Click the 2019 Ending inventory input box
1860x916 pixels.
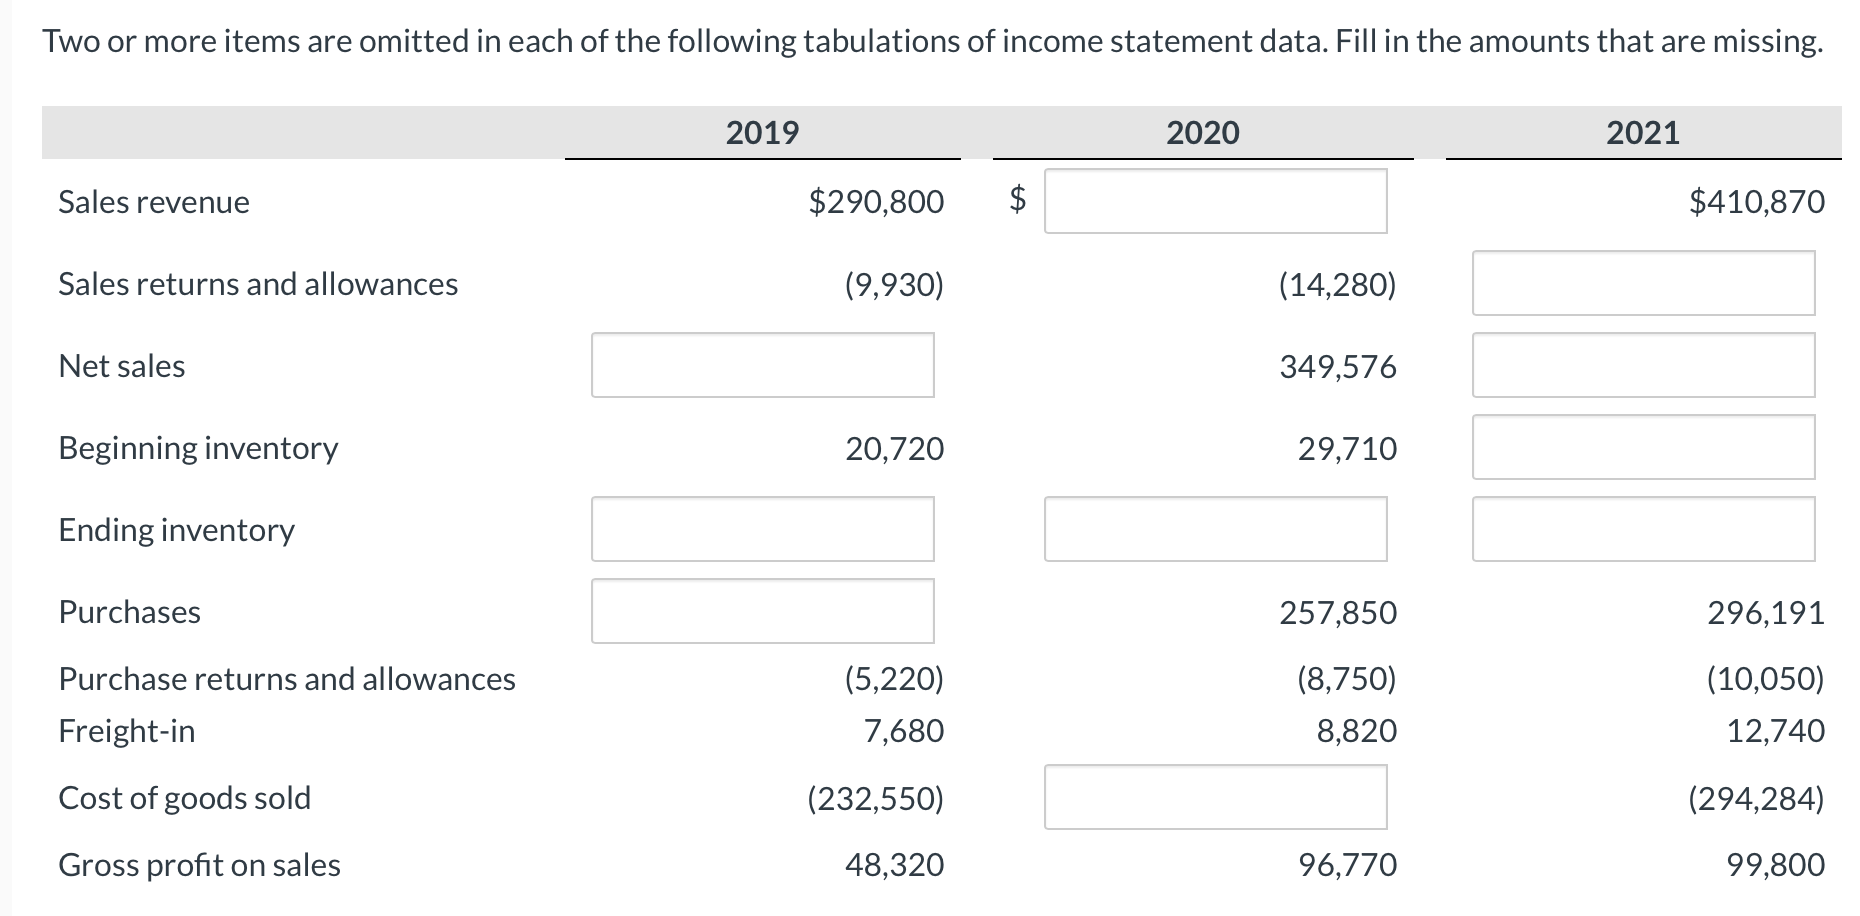(762, 529)
